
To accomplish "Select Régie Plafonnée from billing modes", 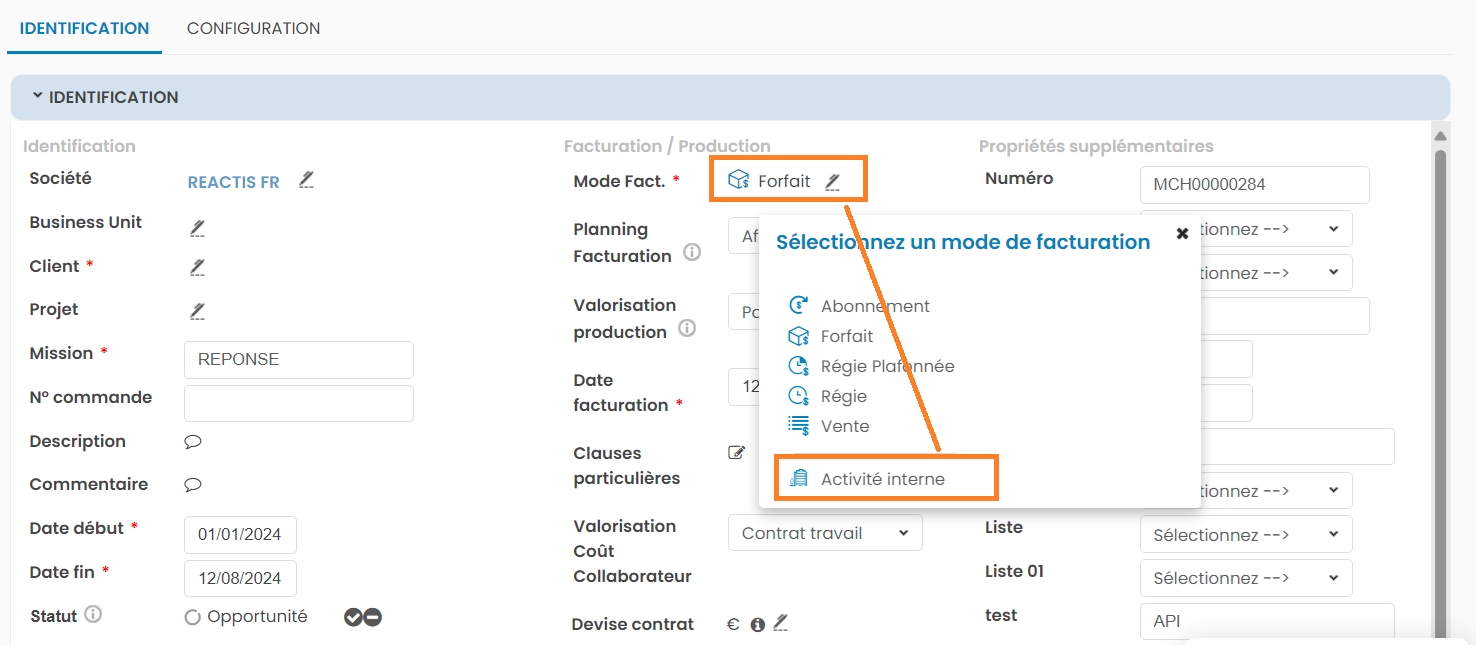I will tap(887, 366).
